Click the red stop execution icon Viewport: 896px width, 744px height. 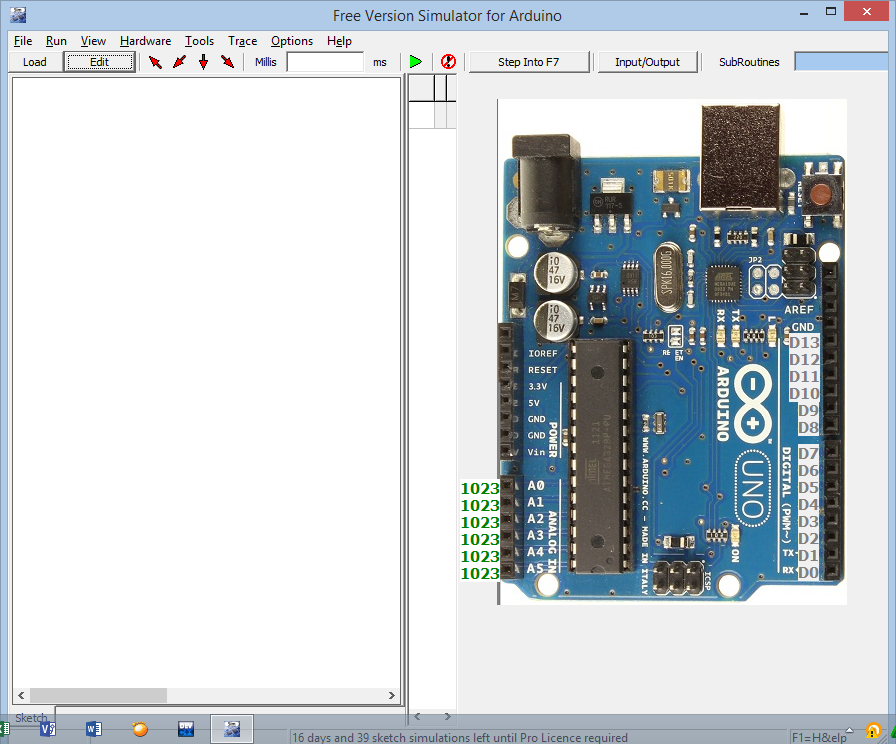pos(447,61)
